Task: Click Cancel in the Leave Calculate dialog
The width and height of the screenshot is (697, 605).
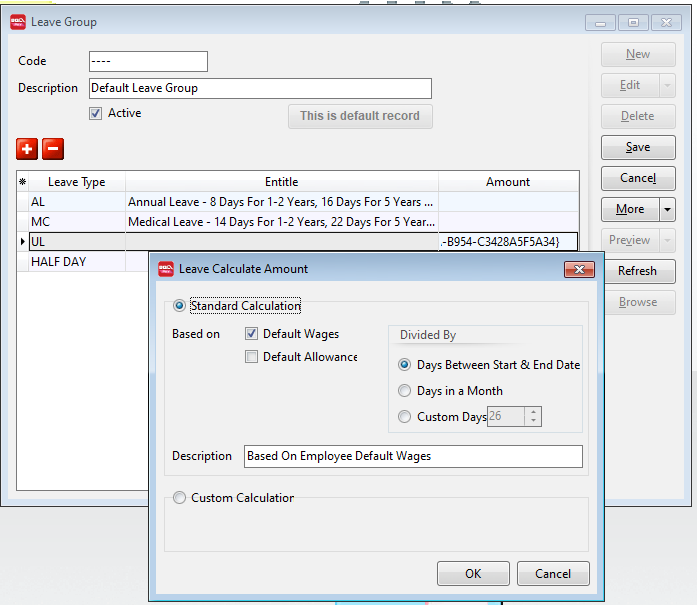Action: pos(552,574)
